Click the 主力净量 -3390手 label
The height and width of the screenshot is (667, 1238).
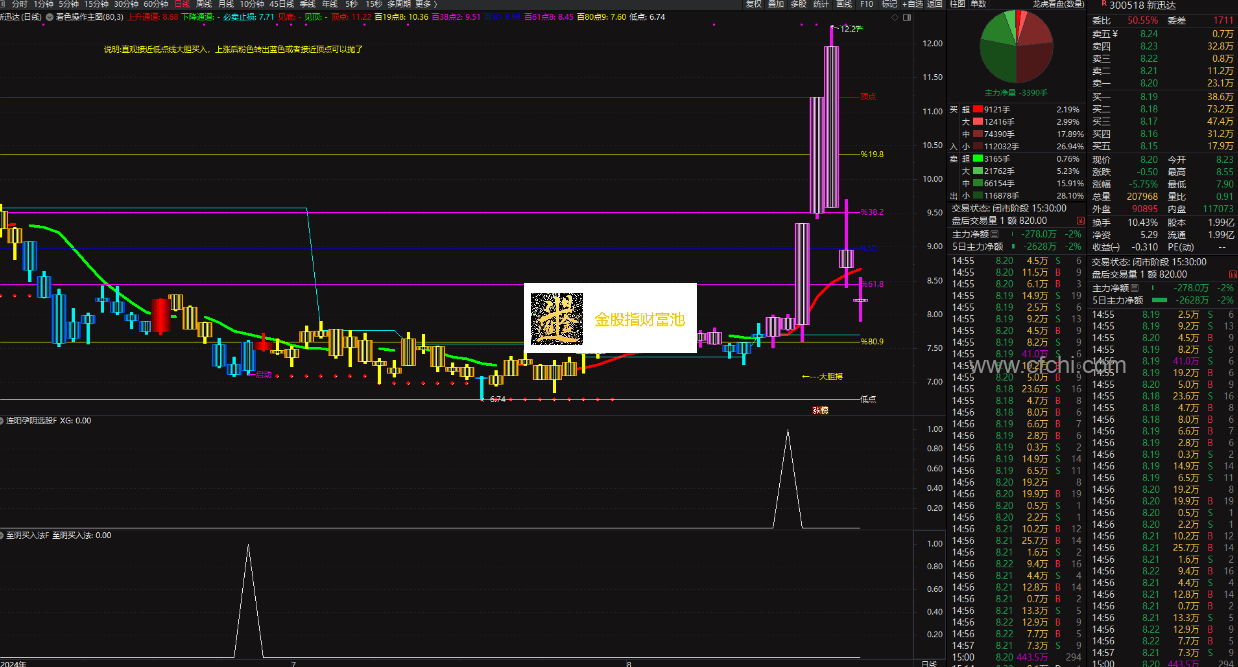(x=1016, y=92)
